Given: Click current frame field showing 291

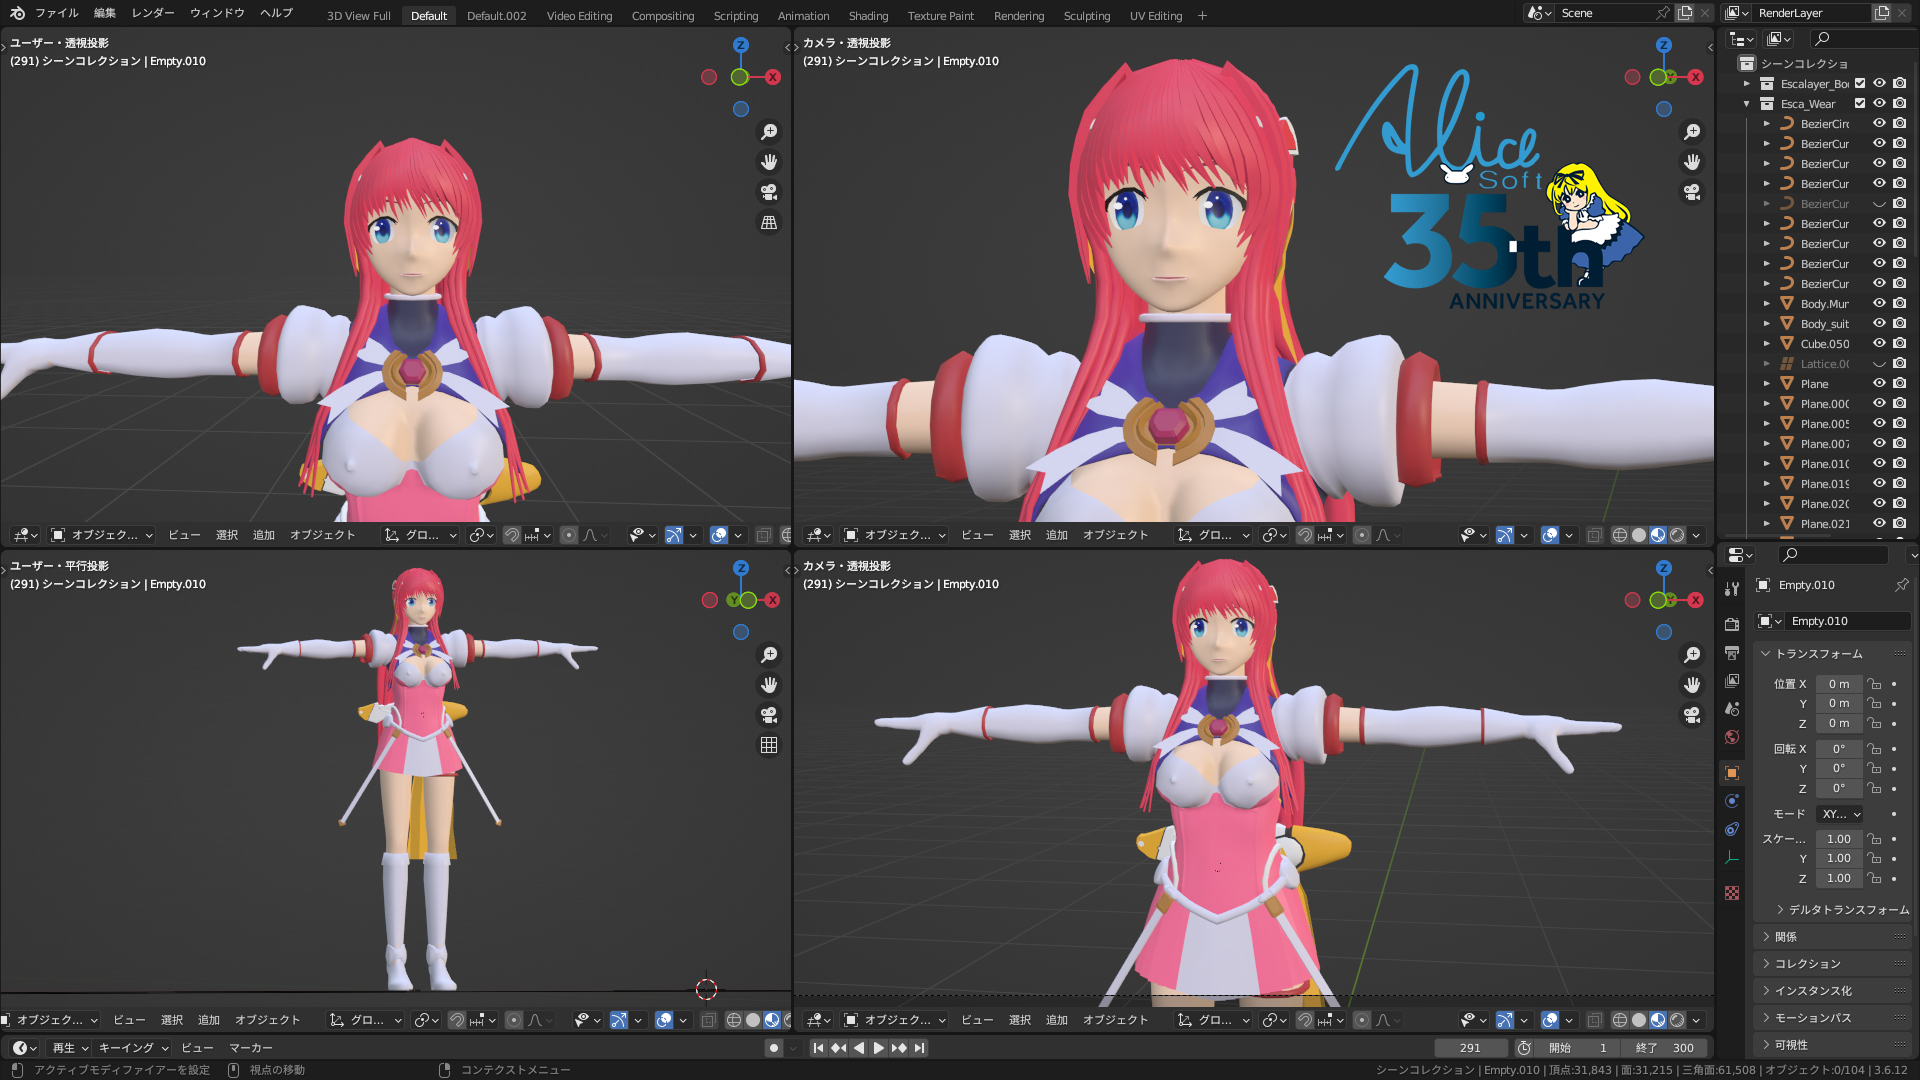Looking at the screenshot, I should 1470,1048.
